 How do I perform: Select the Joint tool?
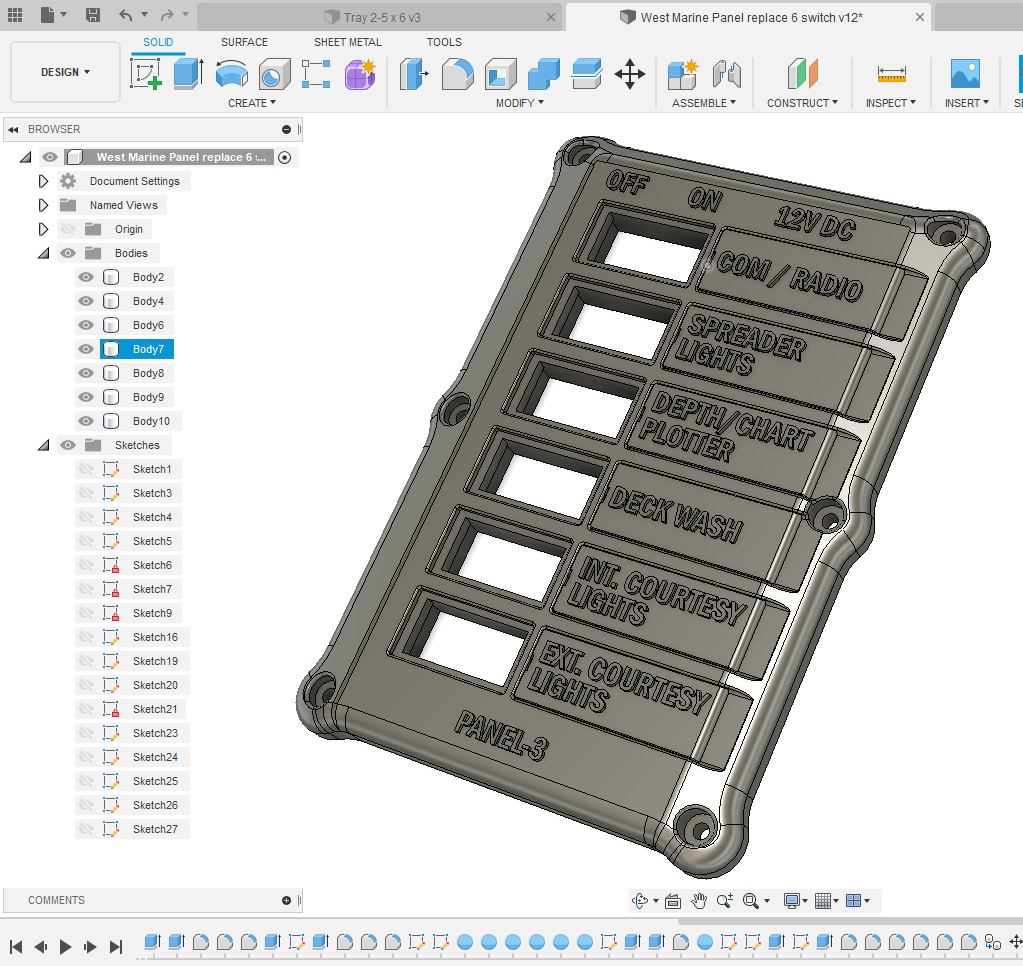[726, 74]
